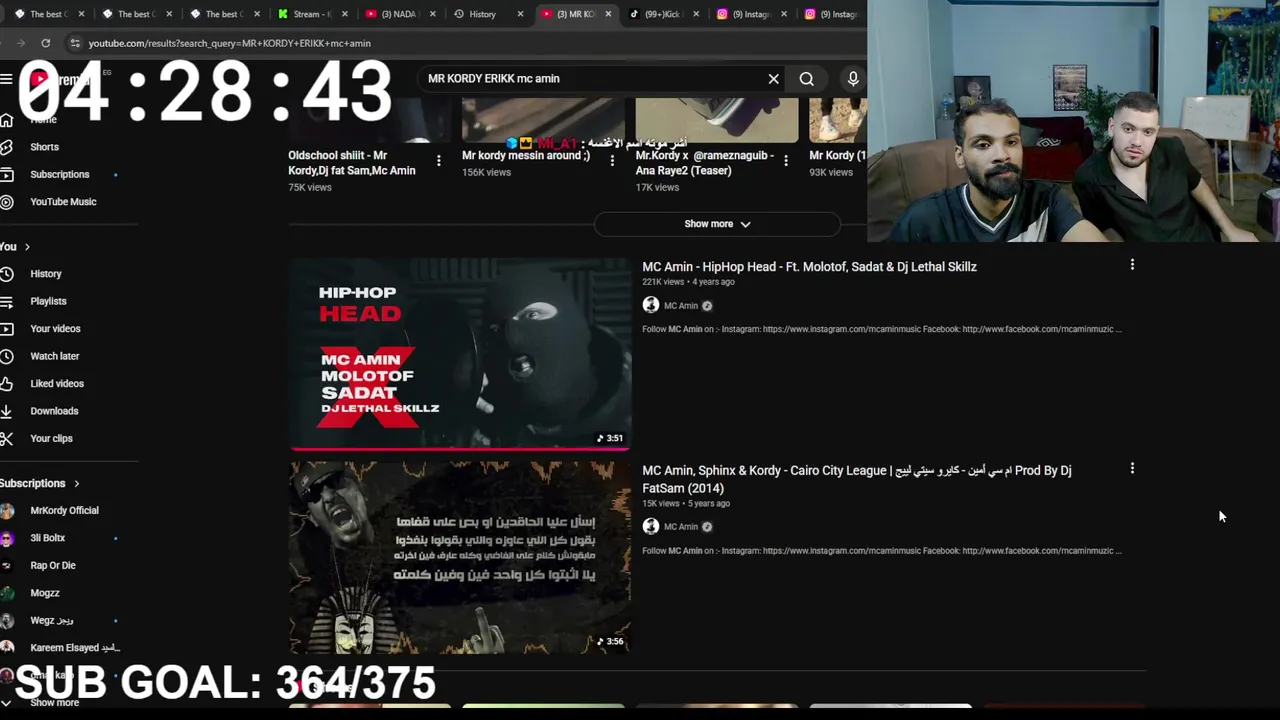
Task: Reload the page with the refresh icon
Action: pos(46,43)
